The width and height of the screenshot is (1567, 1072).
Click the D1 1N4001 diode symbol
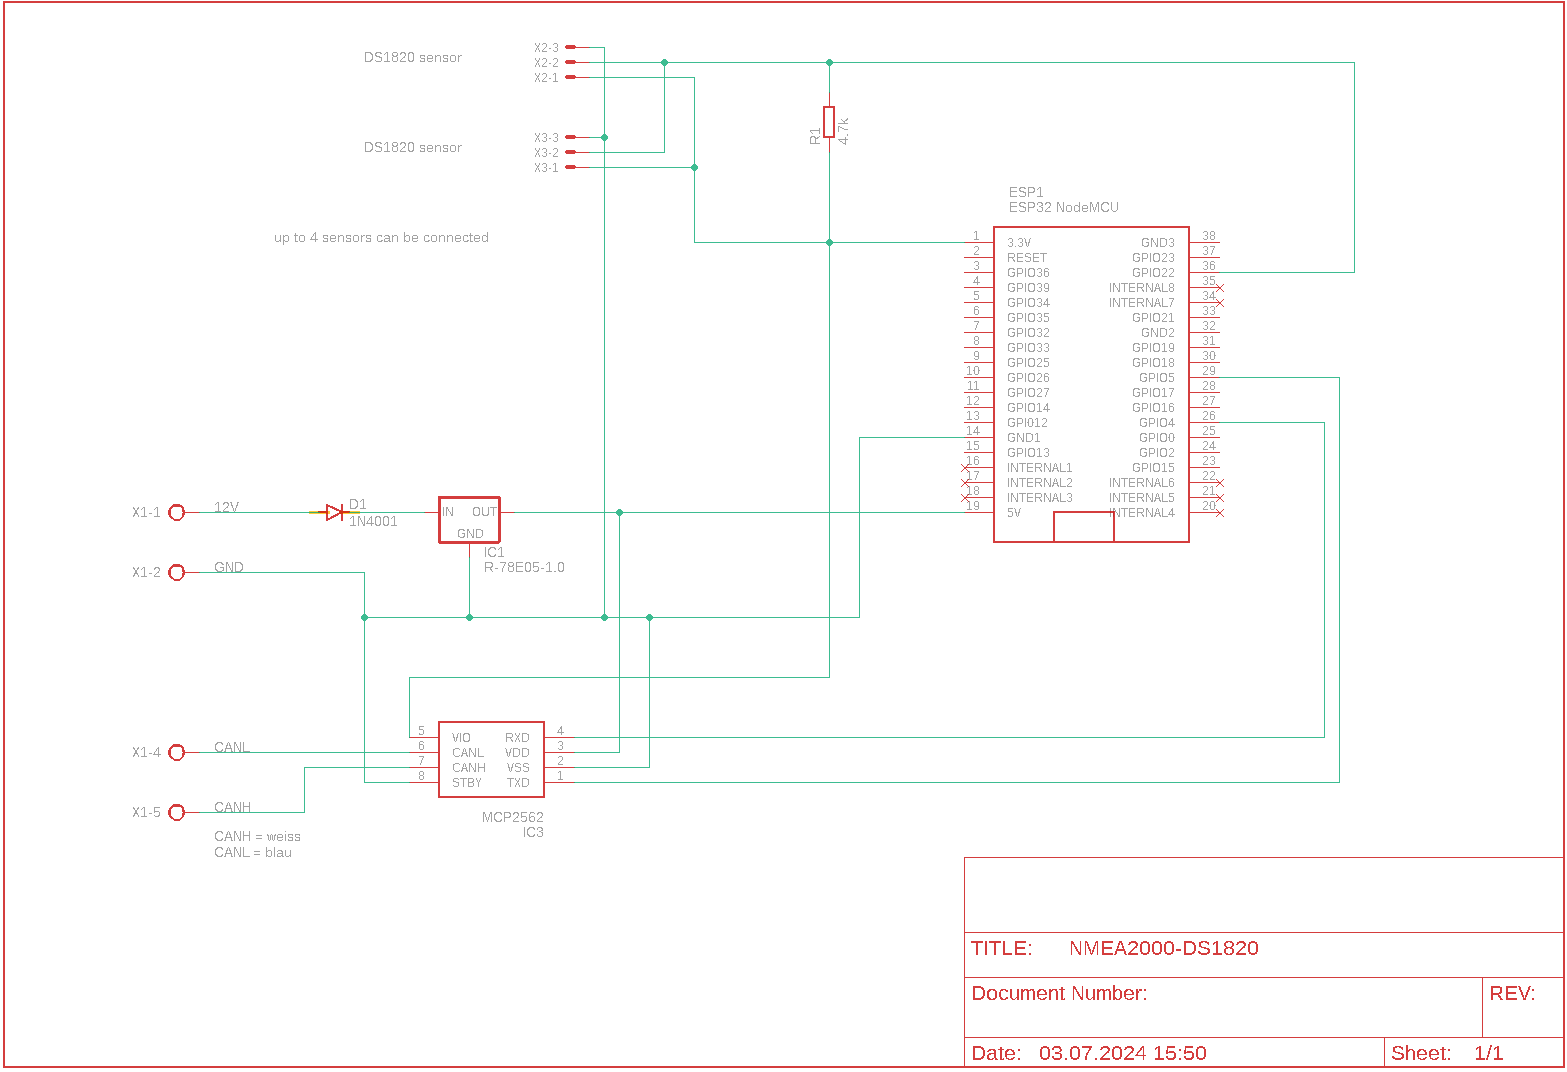click(x=335, y=512)
